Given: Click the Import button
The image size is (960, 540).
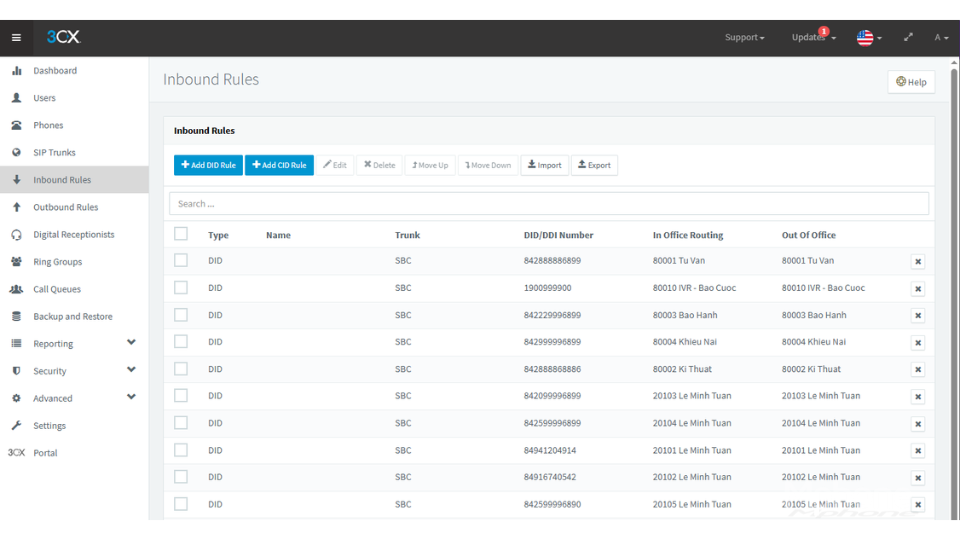Looking at the screenshot, I should [x=544, y=165].
